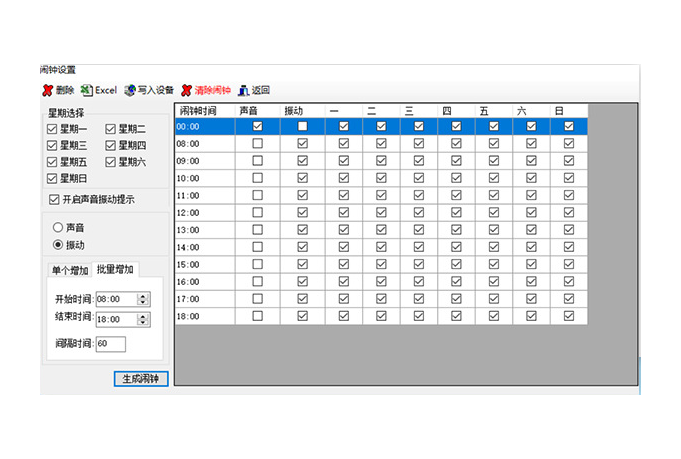Click the 结束时间 spinner arrows
The height and width of the screenshot is (459, 681).
[x=143, y=319]
